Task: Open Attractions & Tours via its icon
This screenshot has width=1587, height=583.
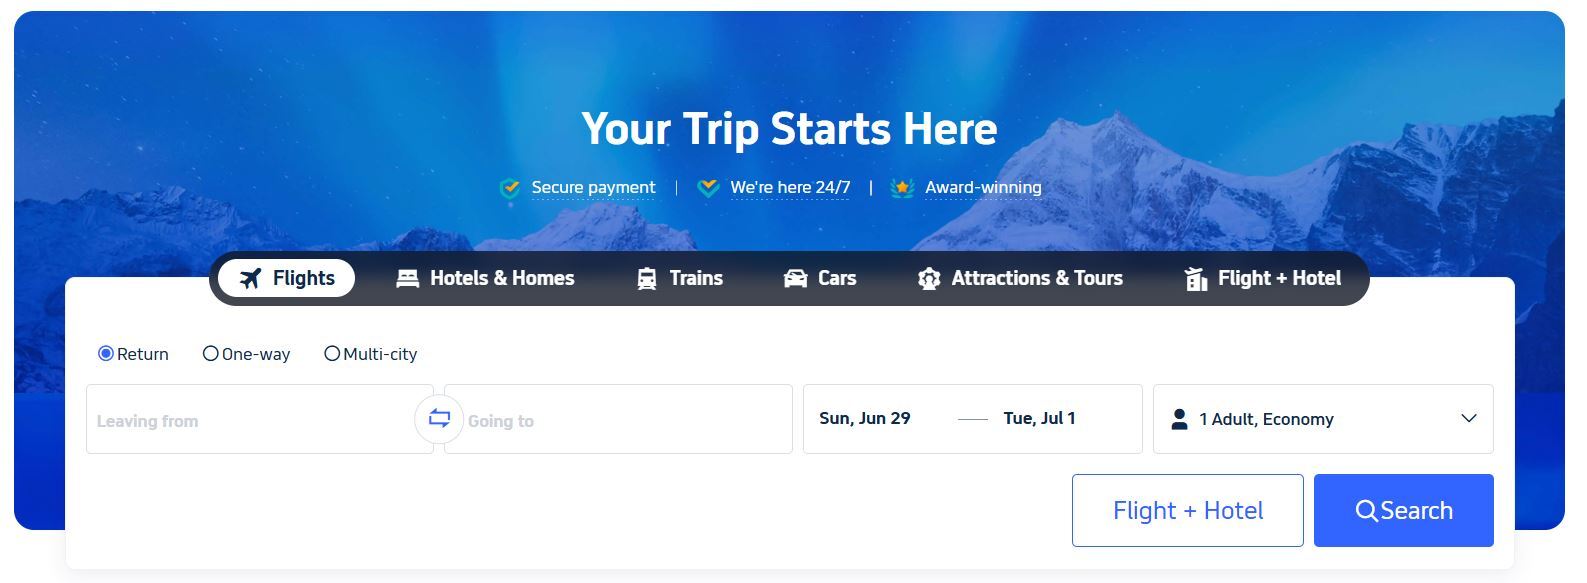Action: pyautogui.click(x=928, y=278)
